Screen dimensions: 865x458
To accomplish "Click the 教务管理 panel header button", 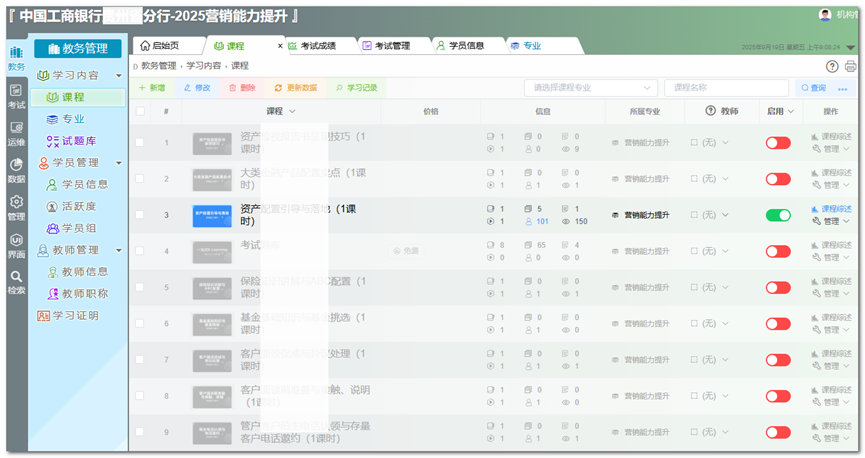I will point(78,49).
